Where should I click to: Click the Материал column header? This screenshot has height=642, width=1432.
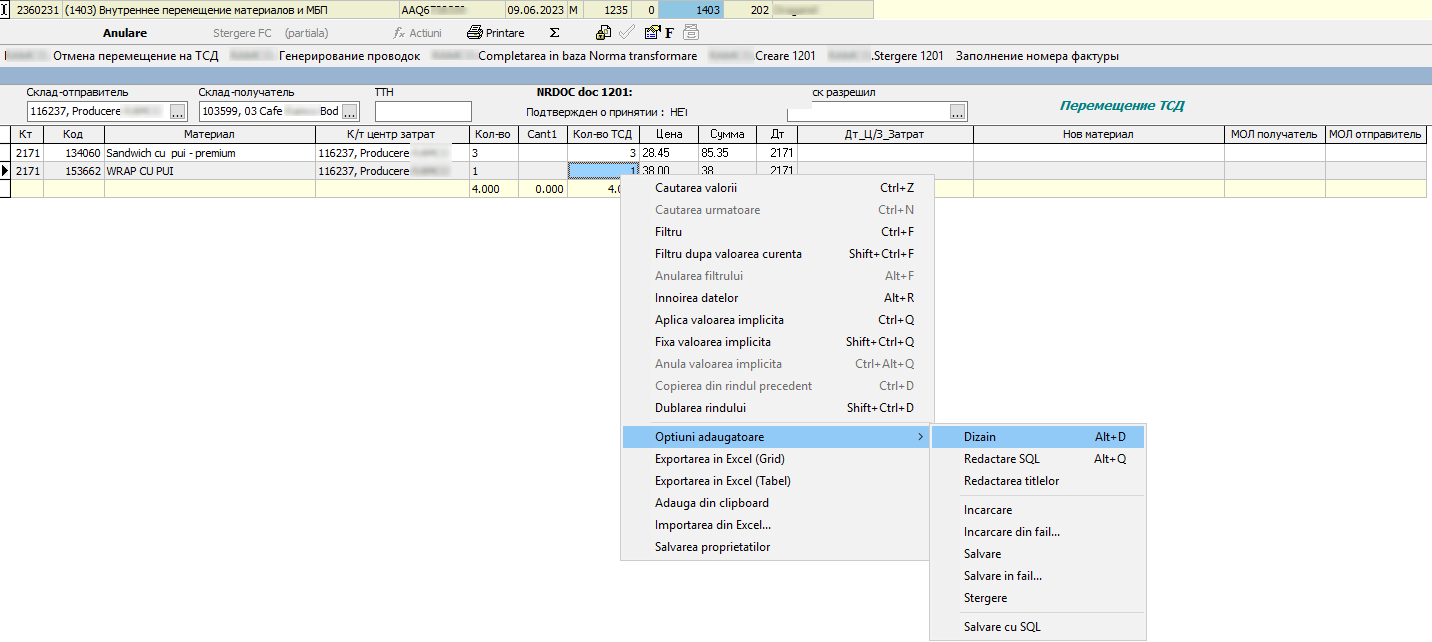[x=210, y=134]
